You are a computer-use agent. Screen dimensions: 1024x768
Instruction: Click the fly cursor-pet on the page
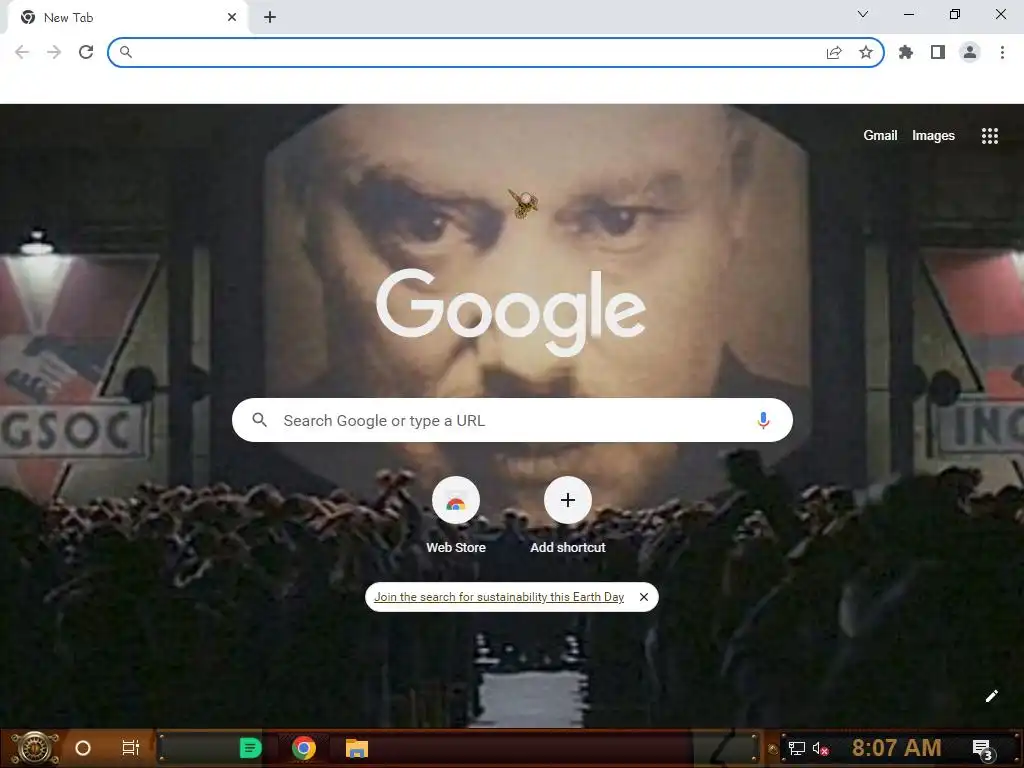[x=523, y=202]
